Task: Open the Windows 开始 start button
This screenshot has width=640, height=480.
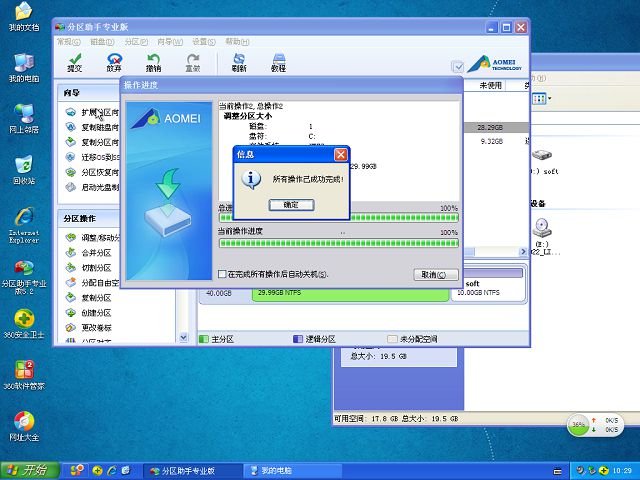Action: [29, 471]
